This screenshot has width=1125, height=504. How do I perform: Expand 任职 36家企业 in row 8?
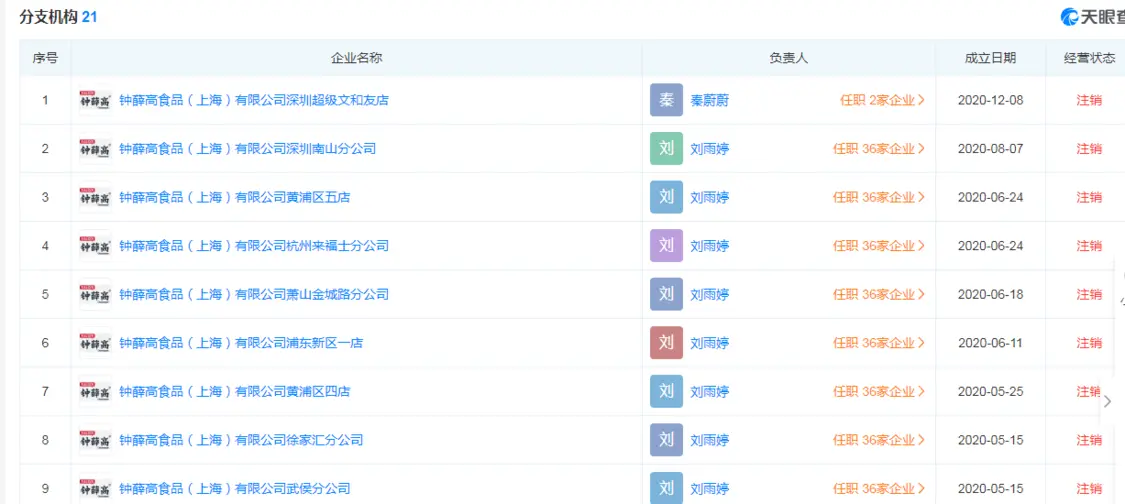(x=879, y=440)
